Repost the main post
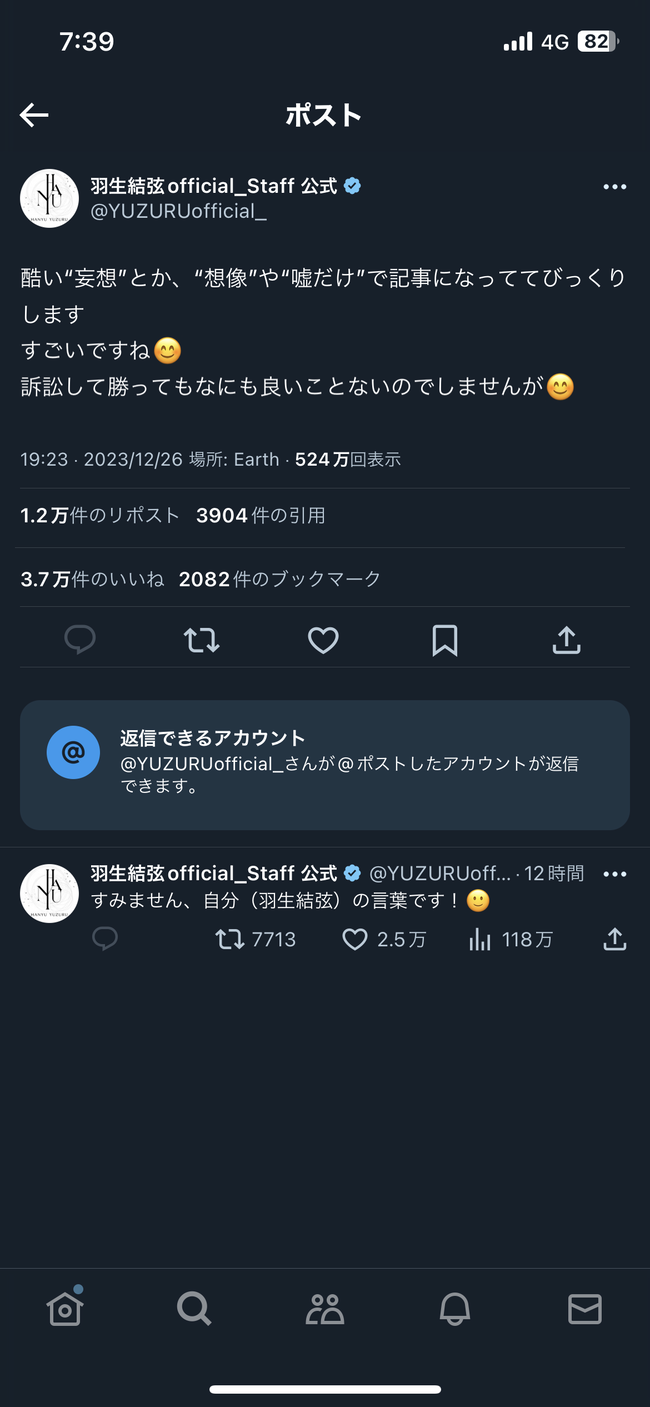 pyautogui.click(x=201, y=639)
